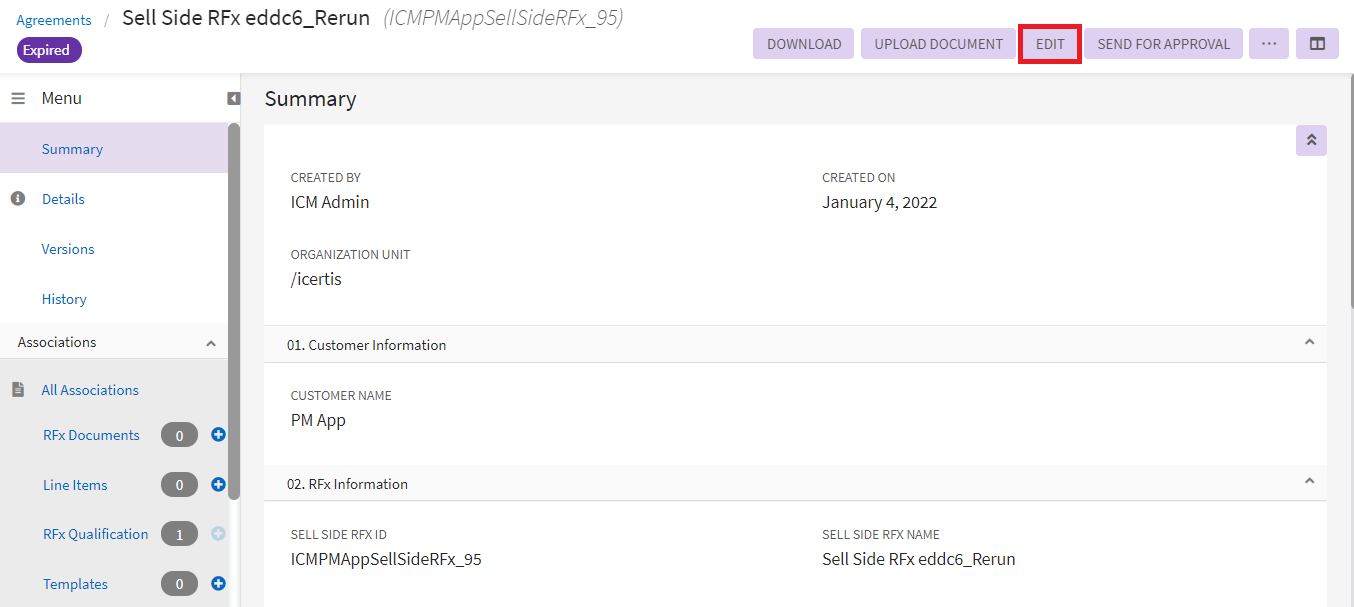
Task: Collapse the entire Summary section
Action: 1311,141
